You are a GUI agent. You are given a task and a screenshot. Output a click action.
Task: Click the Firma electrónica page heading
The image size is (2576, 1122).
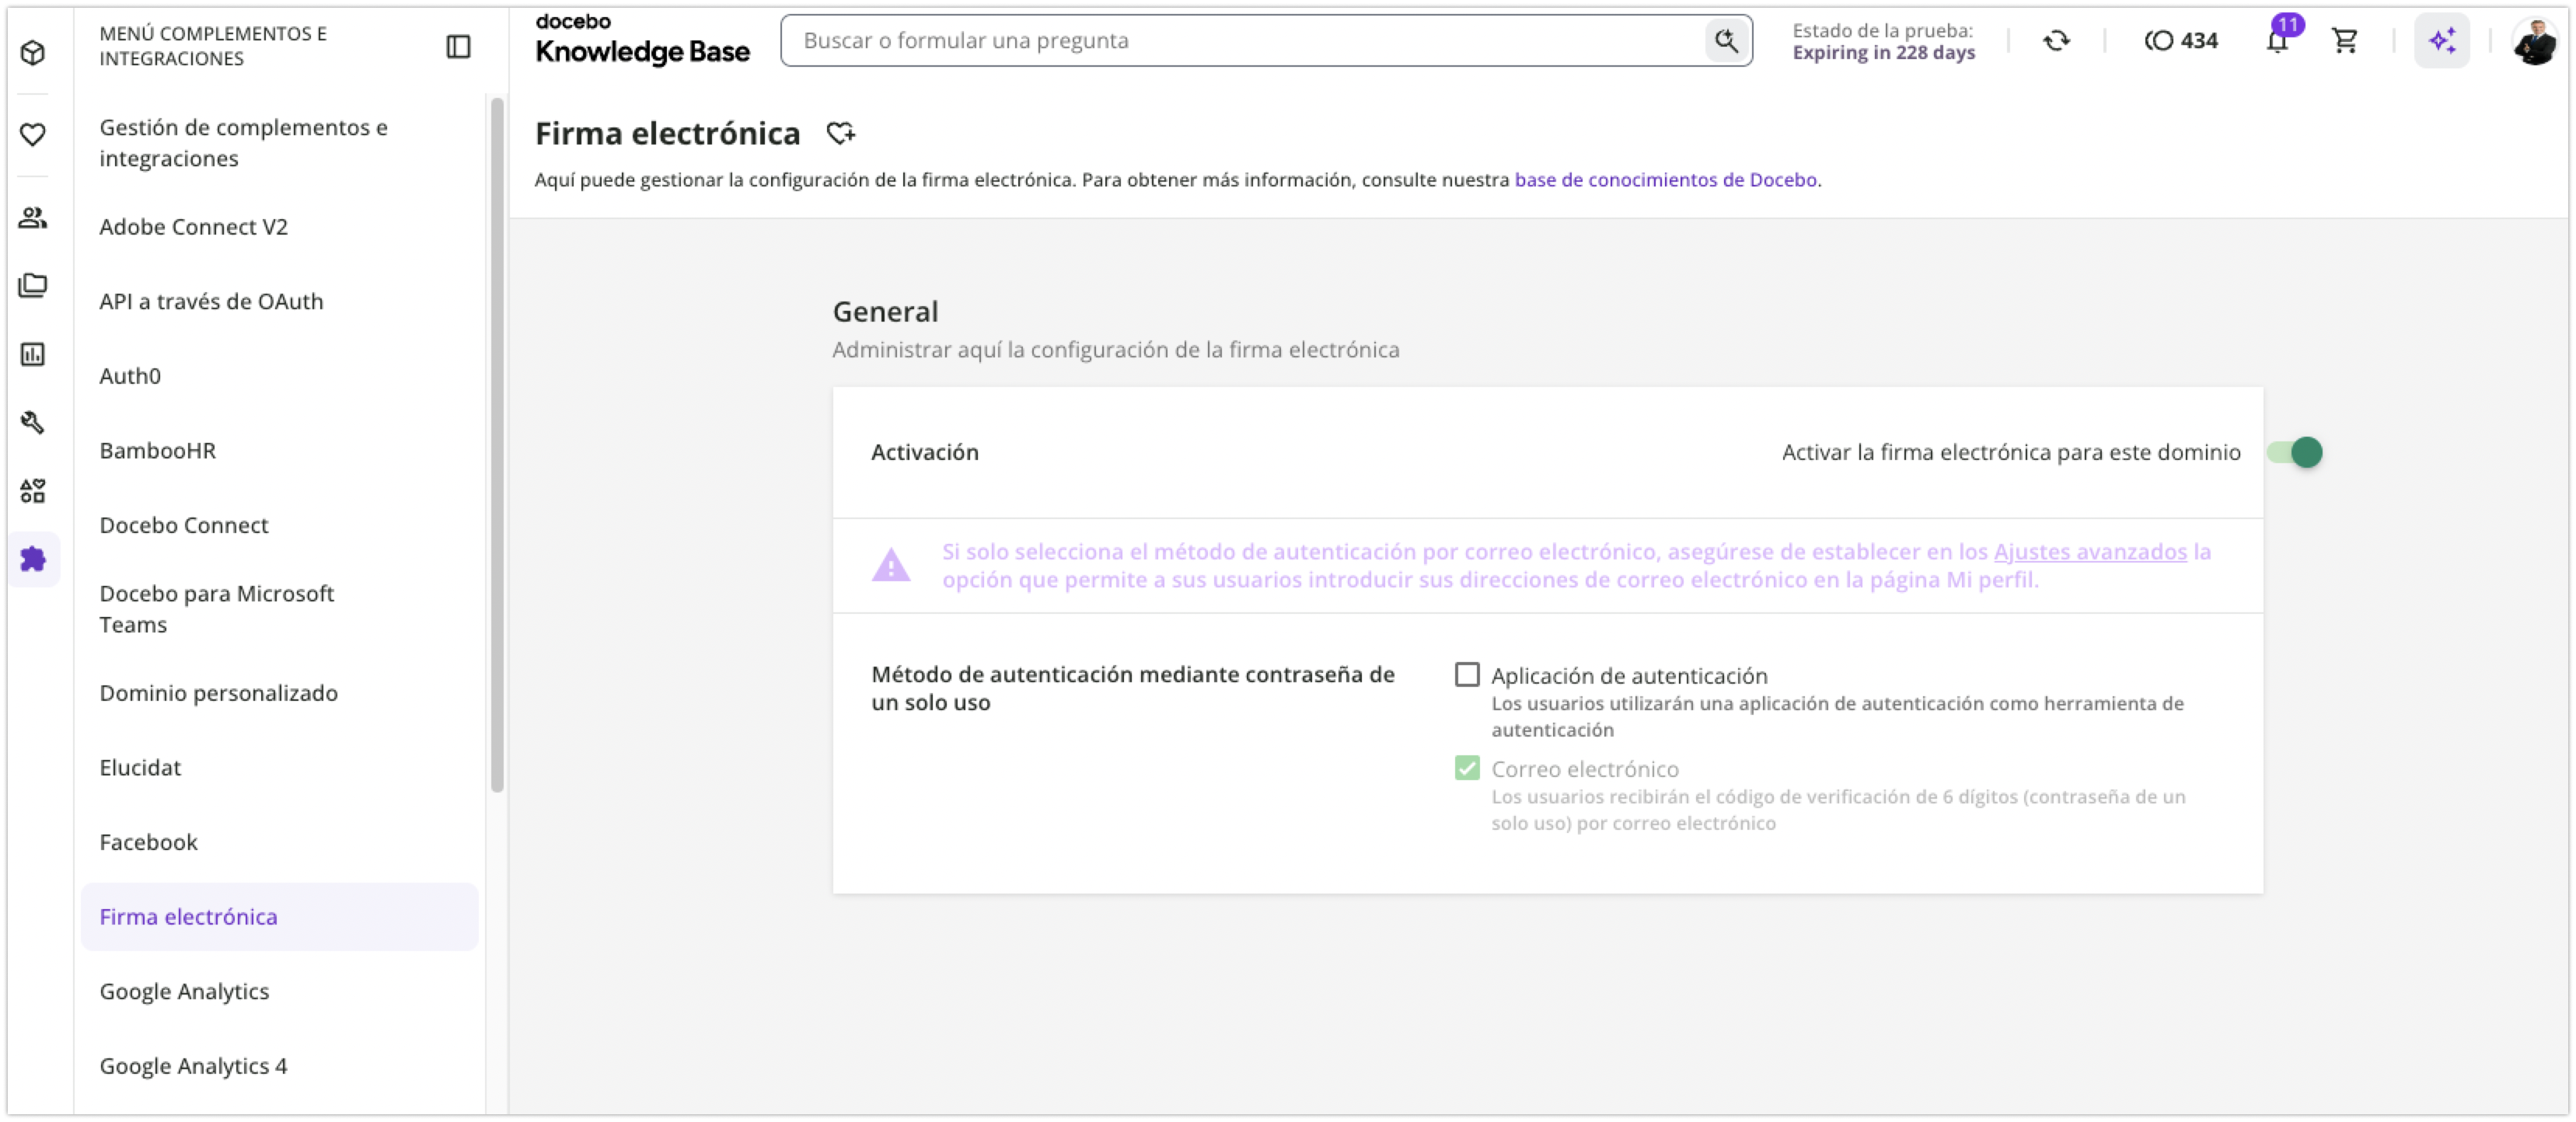pos(667,133)
